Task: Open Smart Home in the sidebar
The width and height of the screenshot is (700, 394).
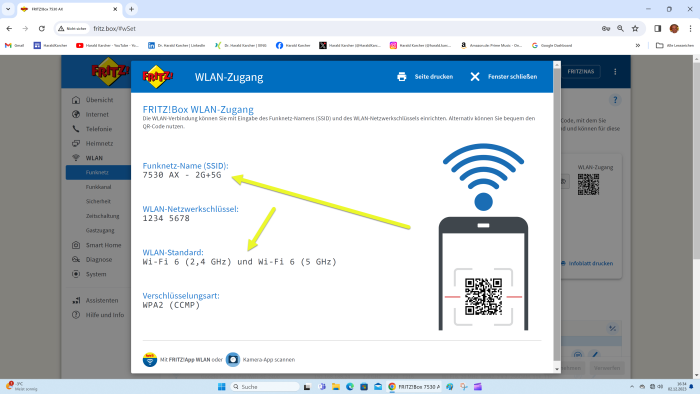Action: tap(103, 245)
